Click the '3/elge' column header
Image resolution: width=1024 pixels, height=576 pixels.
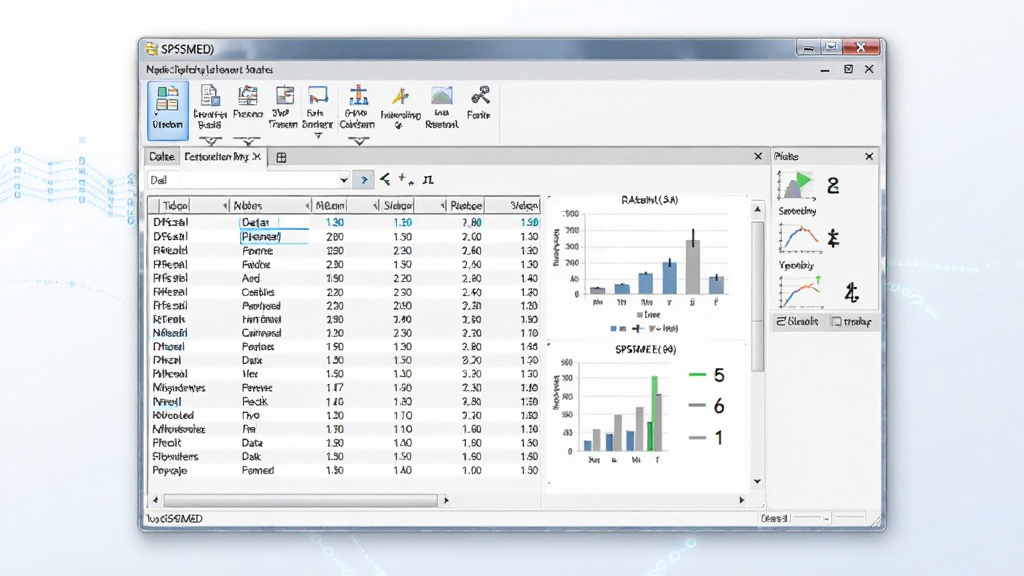point(524,206)
